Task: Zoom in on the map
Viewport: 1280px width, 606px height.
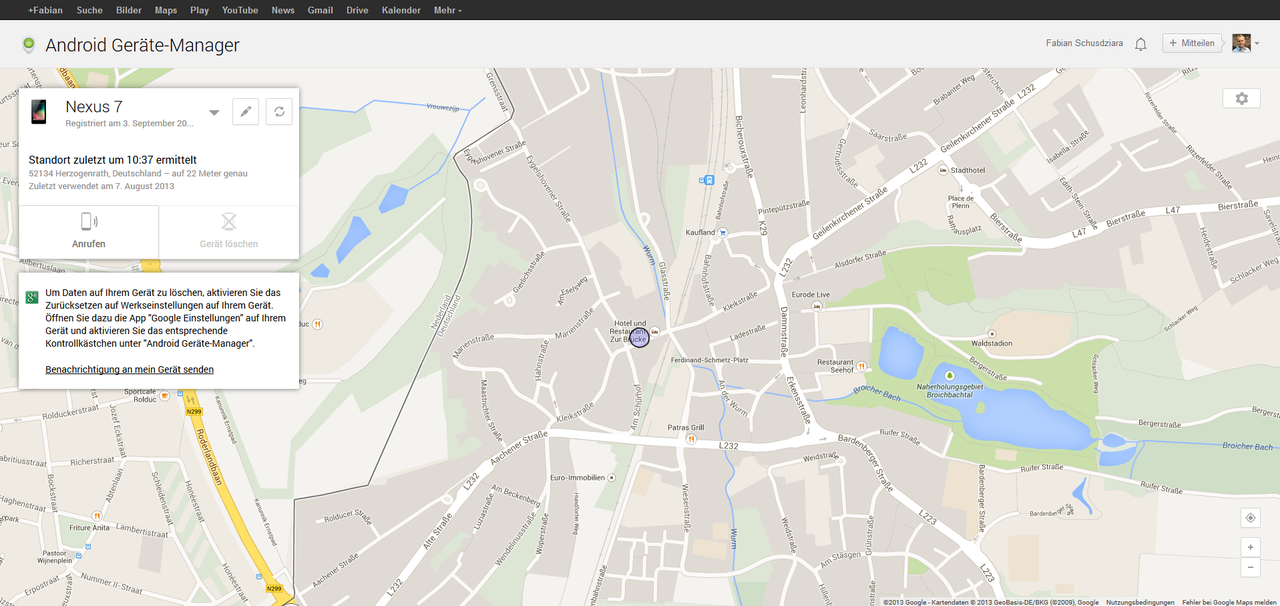Action: coord(1249,548)
